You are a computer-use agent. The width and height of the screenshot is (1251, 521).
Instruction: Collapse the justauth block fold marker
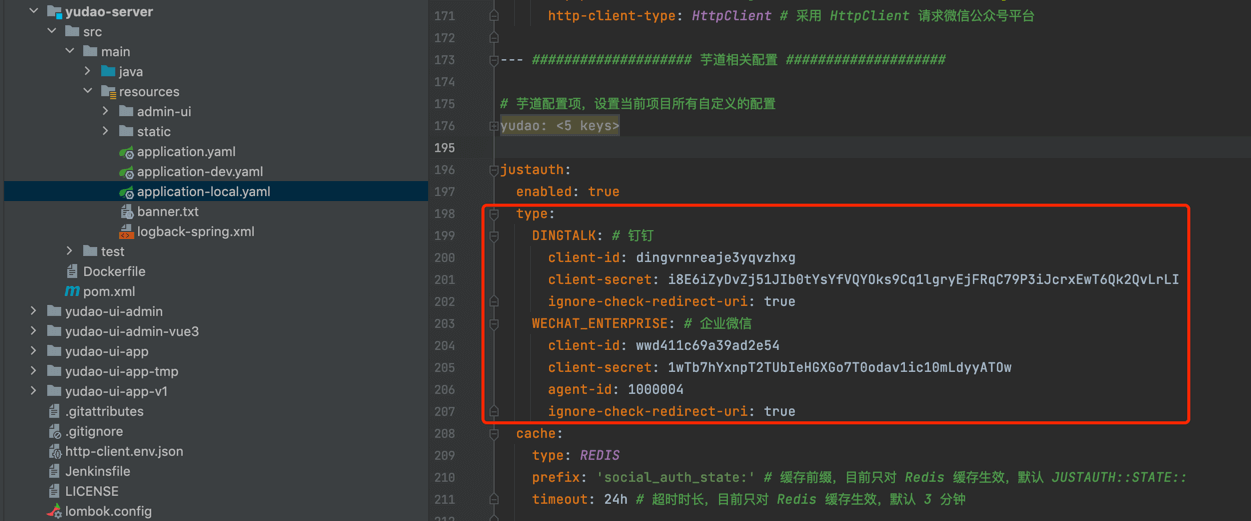(x=493, y=170)
